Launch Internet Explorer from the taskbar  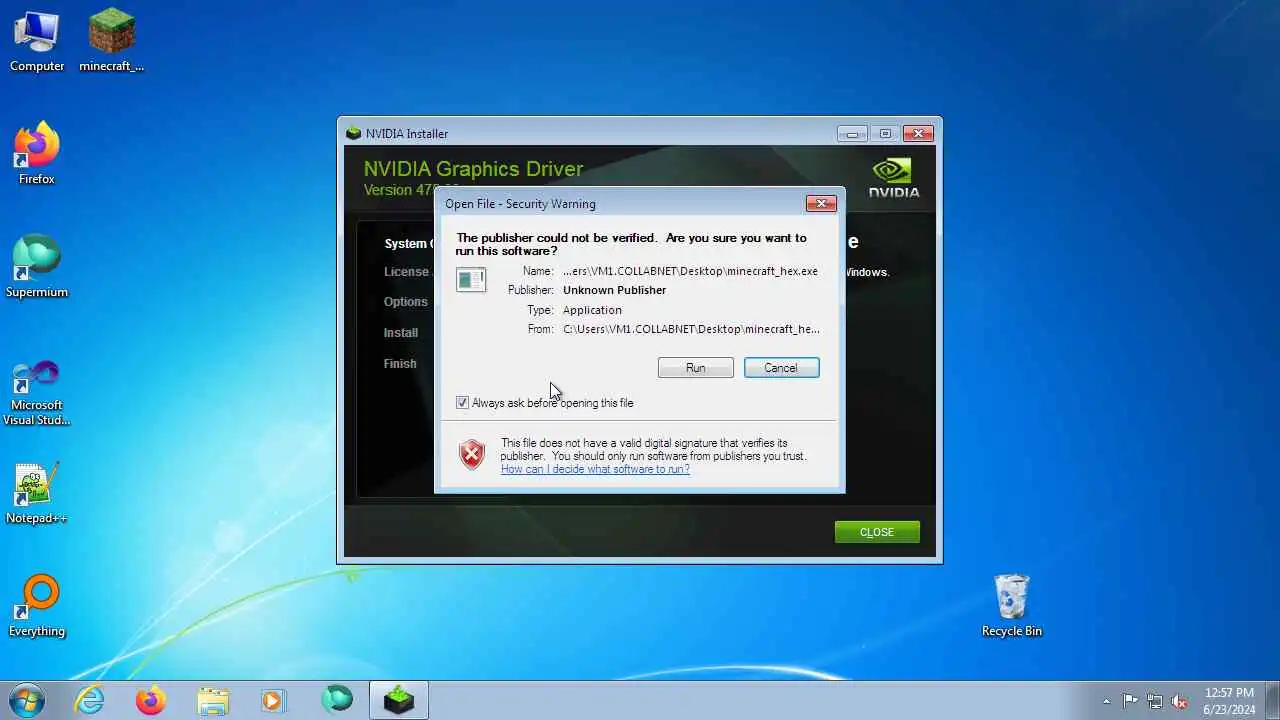click(90, 701)
